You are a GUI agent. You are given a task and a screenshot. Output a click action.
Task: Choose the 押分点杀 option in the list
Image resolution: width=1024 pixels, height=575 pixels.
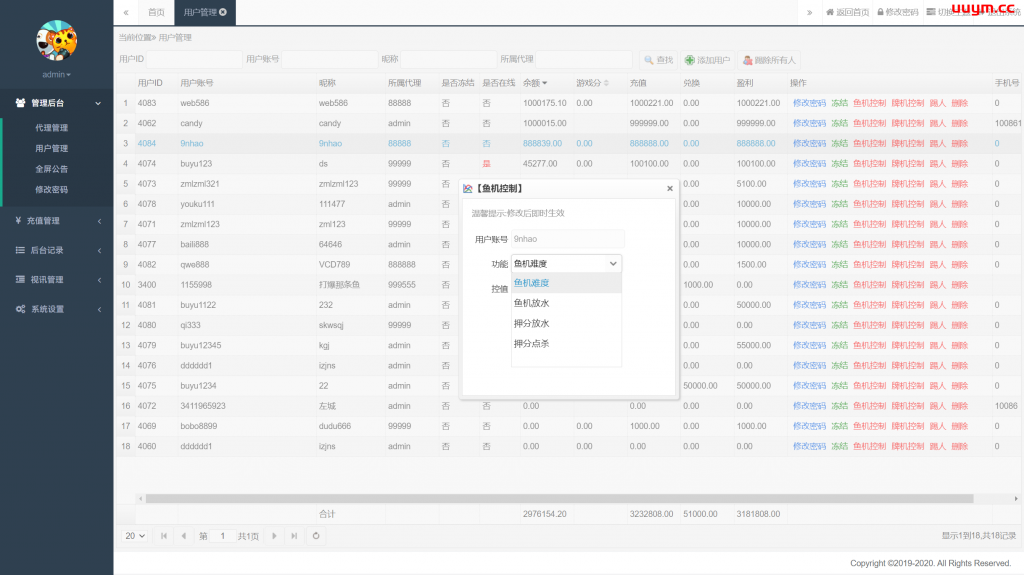pyautogui.click(x=531, y=344)
